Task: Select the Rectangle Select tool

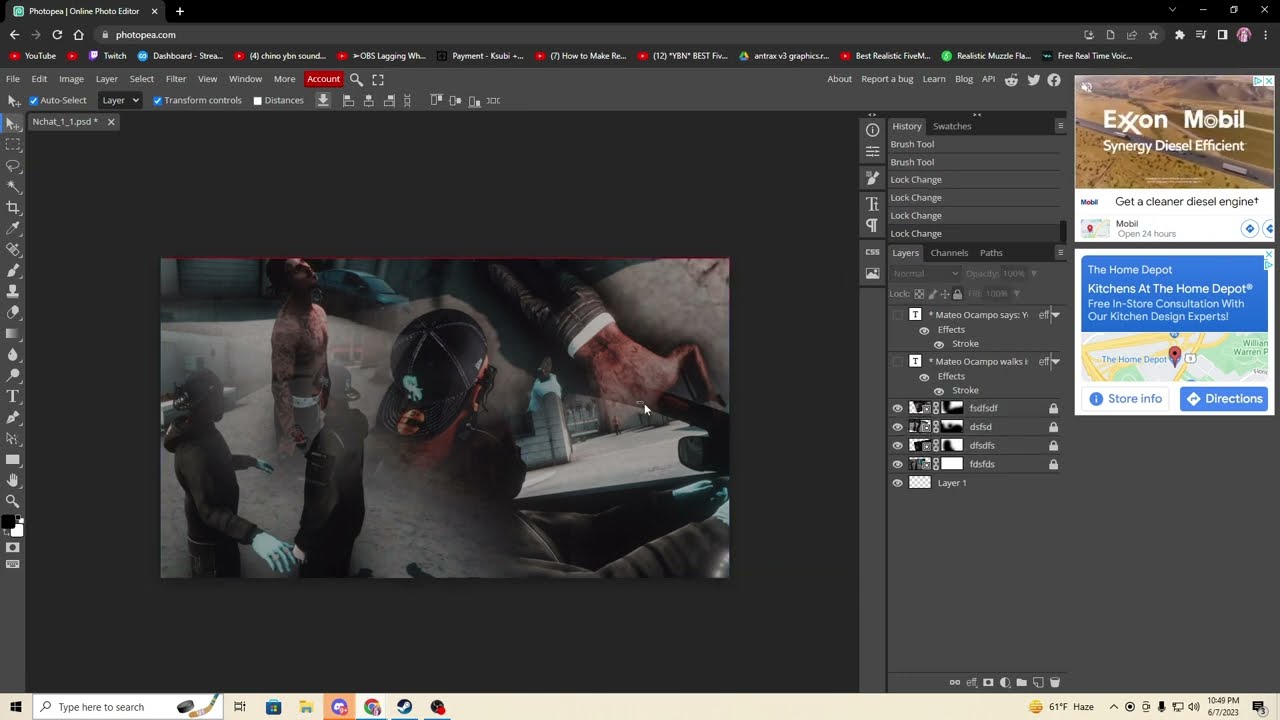Action: (x=13, y=144)
